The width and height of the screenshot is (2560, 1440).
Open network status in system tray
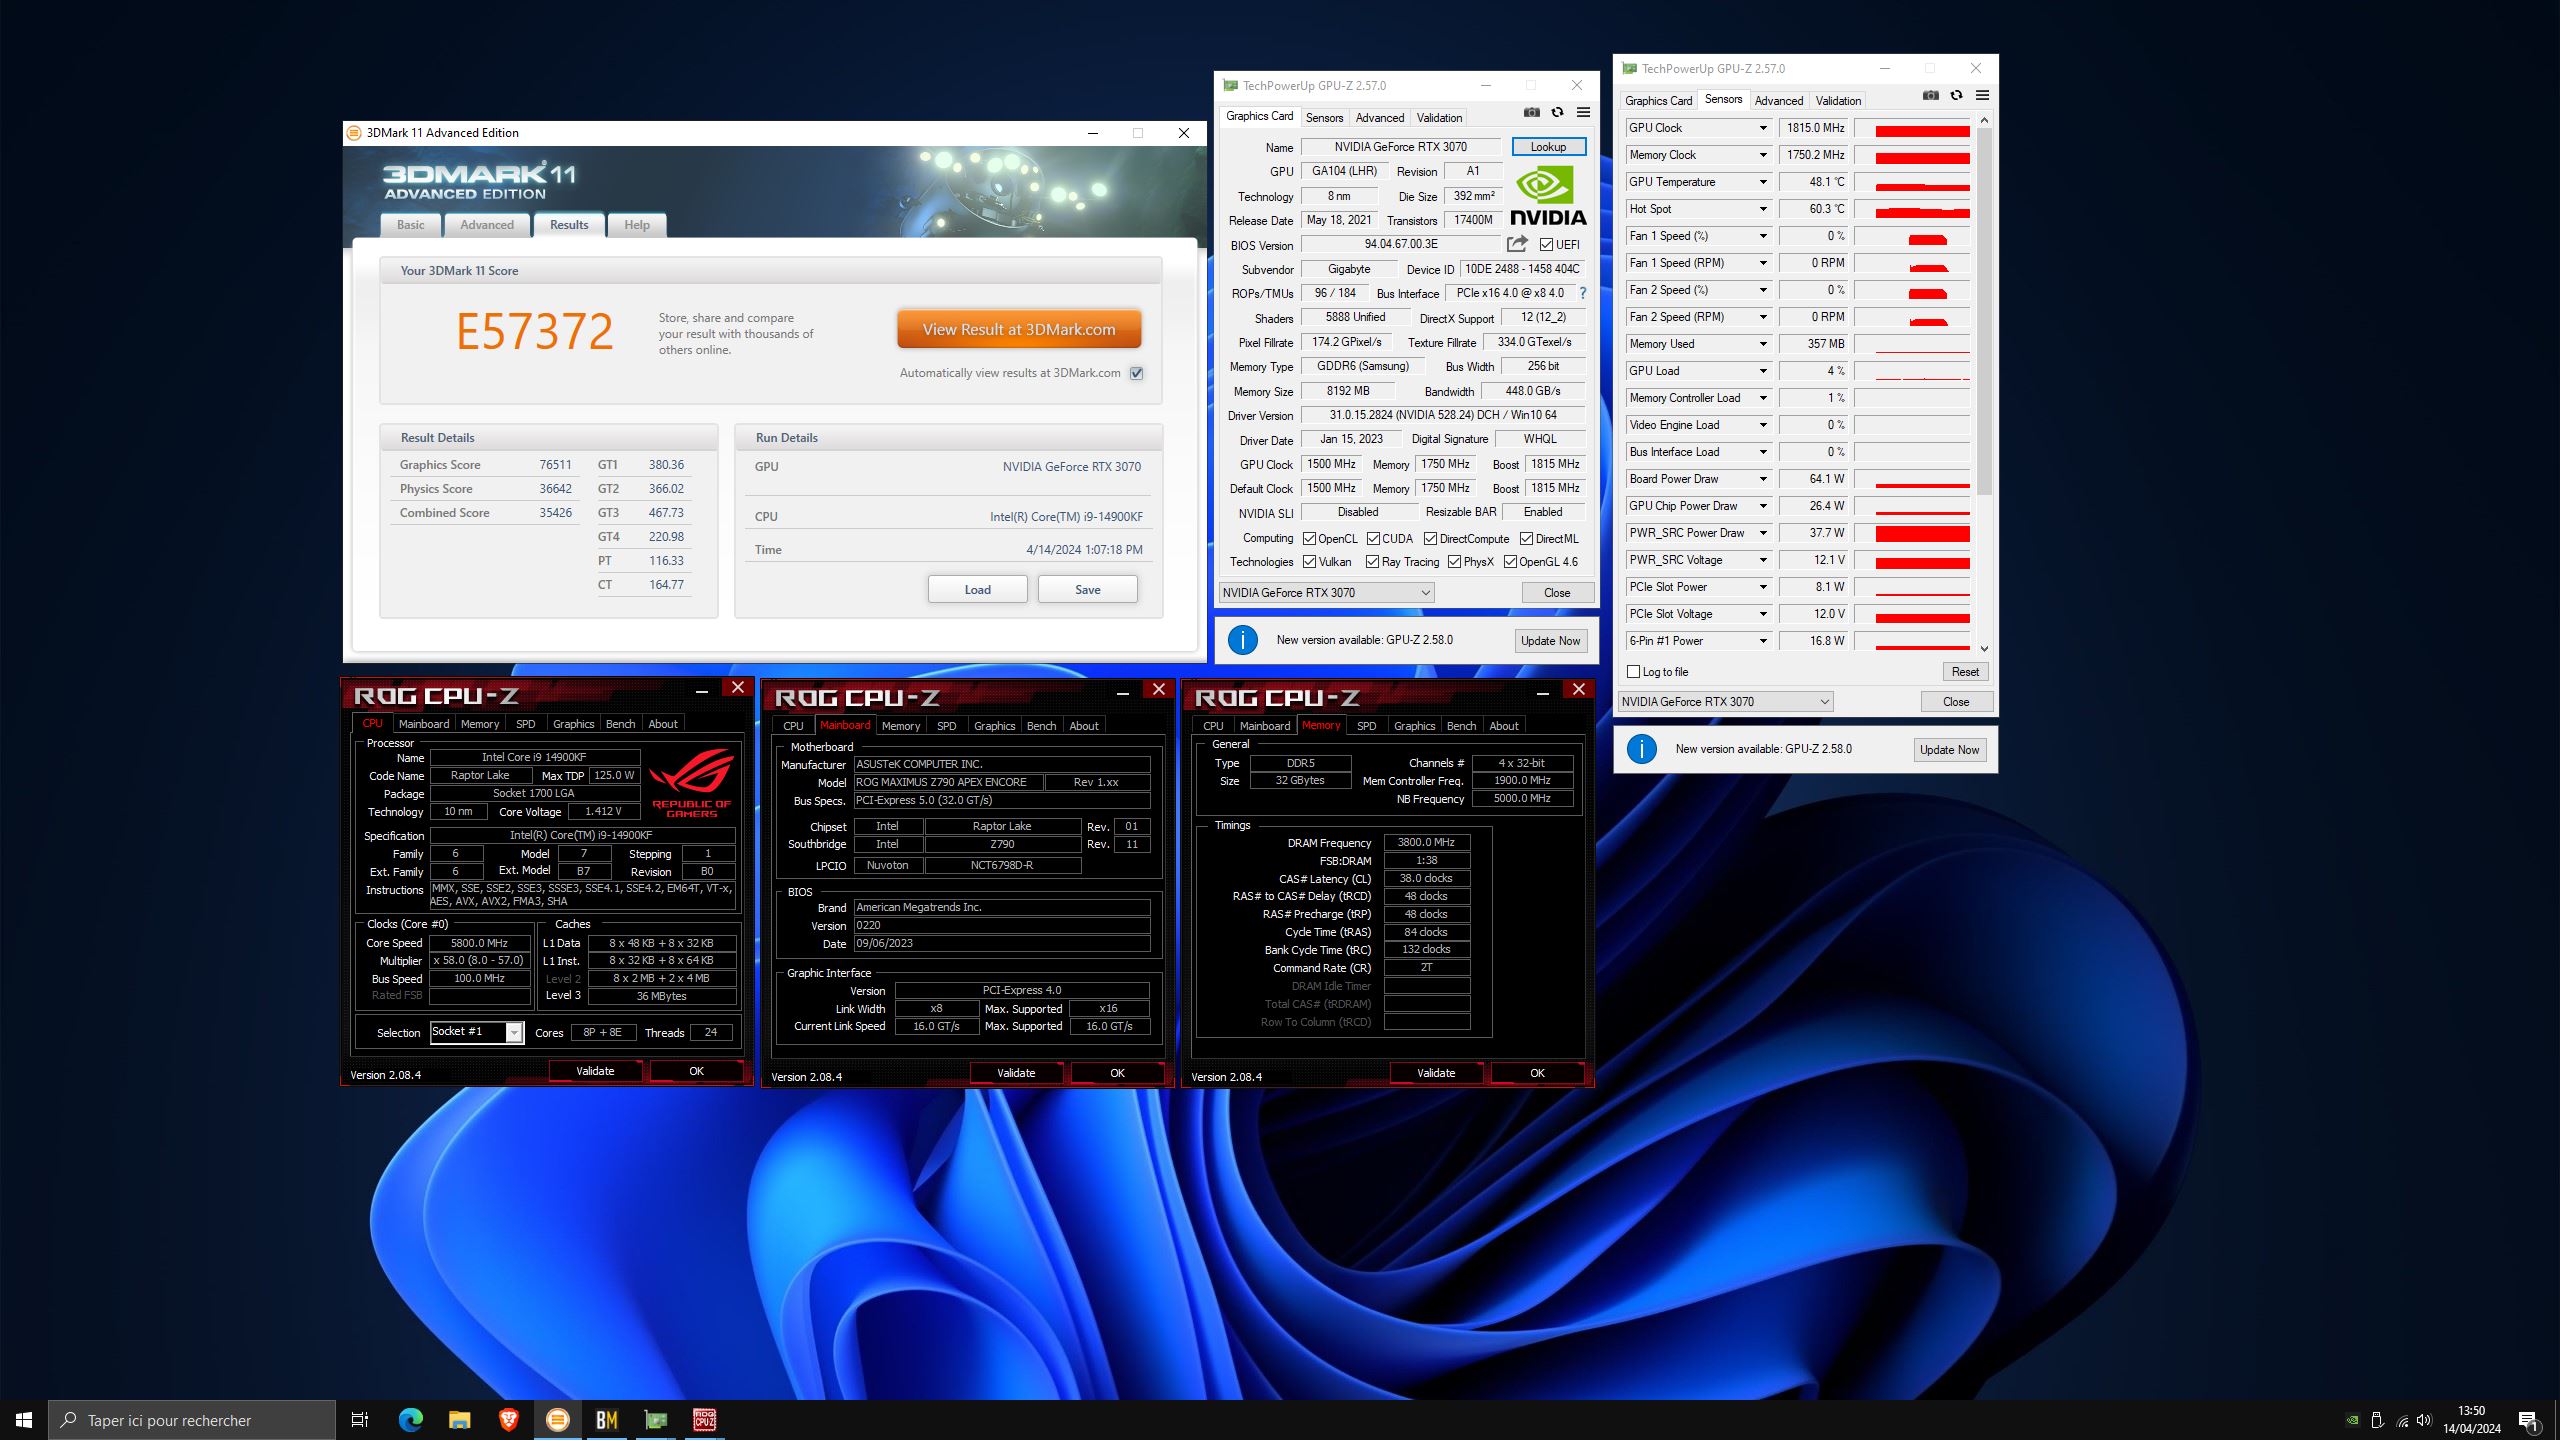2402,1420
